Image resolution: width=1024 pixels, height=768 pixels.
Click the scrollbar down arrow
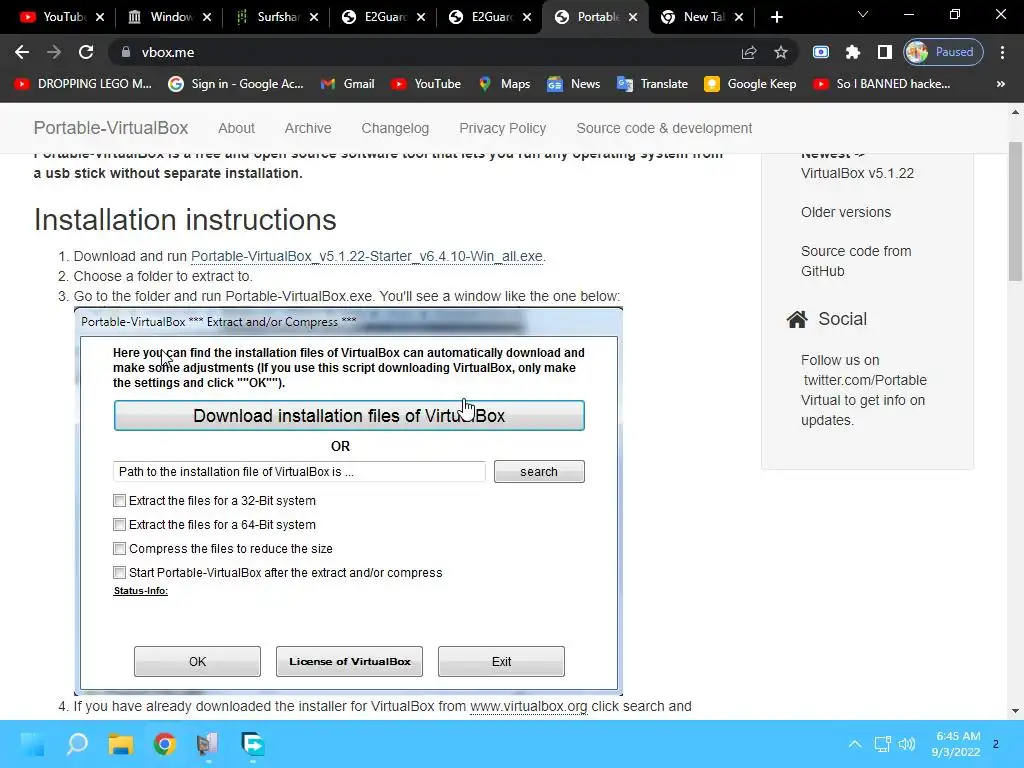tap(1015, 711)
